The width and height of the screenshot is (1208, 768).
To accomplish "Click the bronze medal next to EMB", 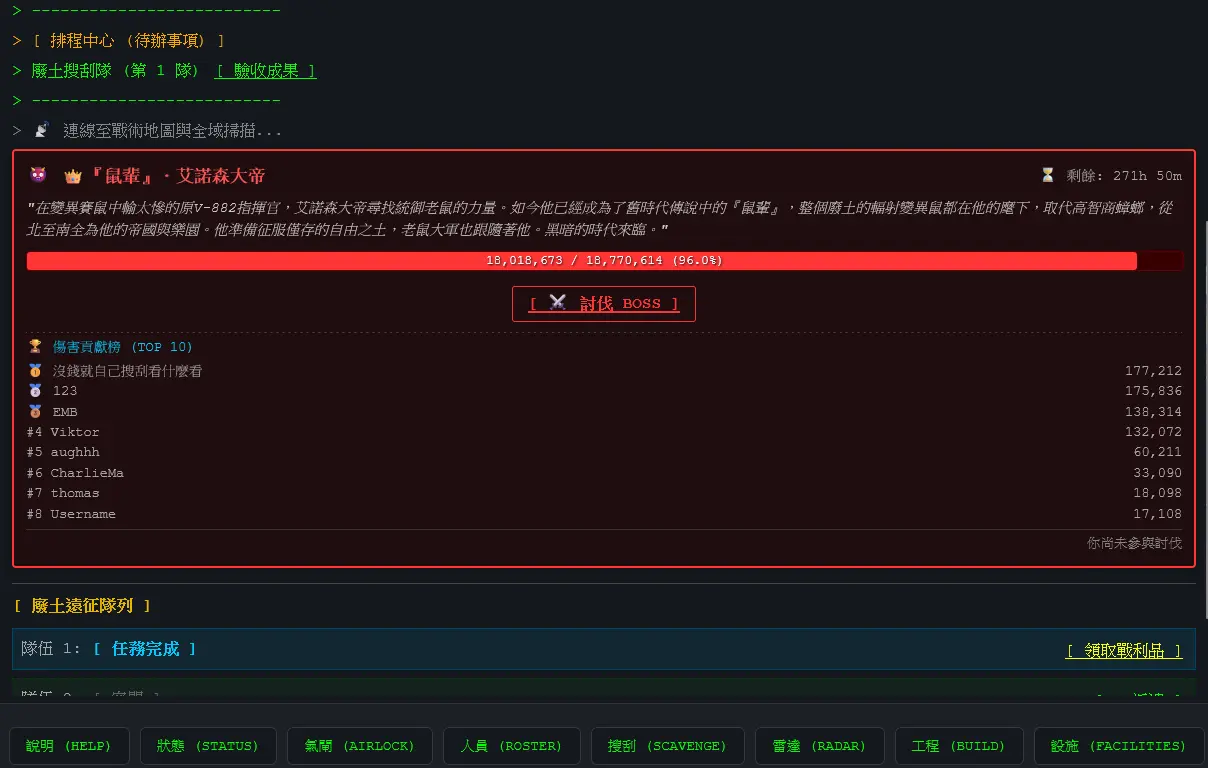I will click(x=35, y=412).
